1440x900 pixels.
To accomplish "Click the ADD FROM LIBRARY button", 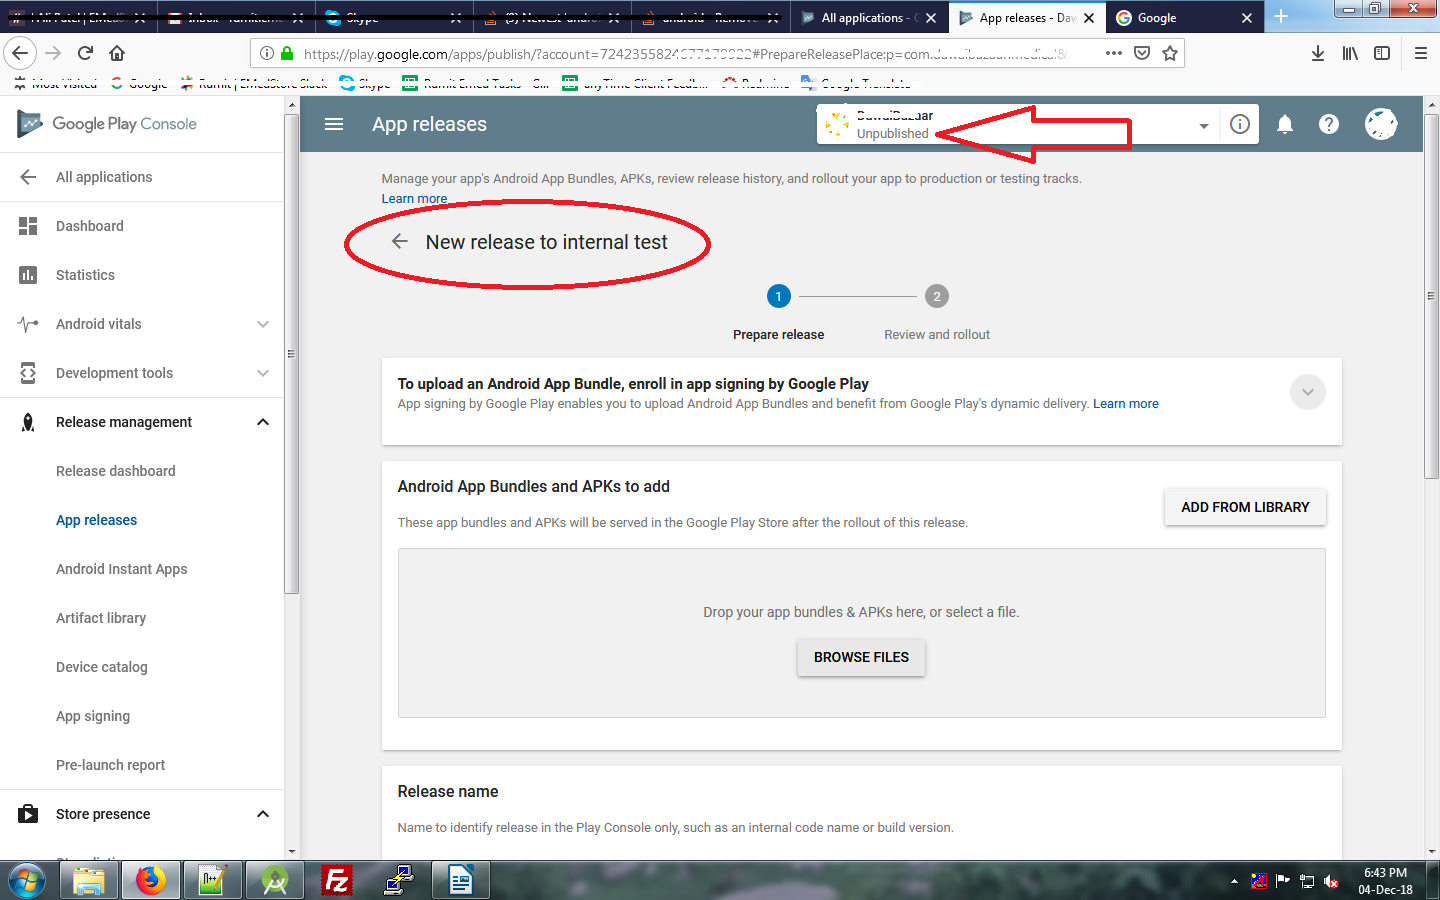I will coord(1244,507).
